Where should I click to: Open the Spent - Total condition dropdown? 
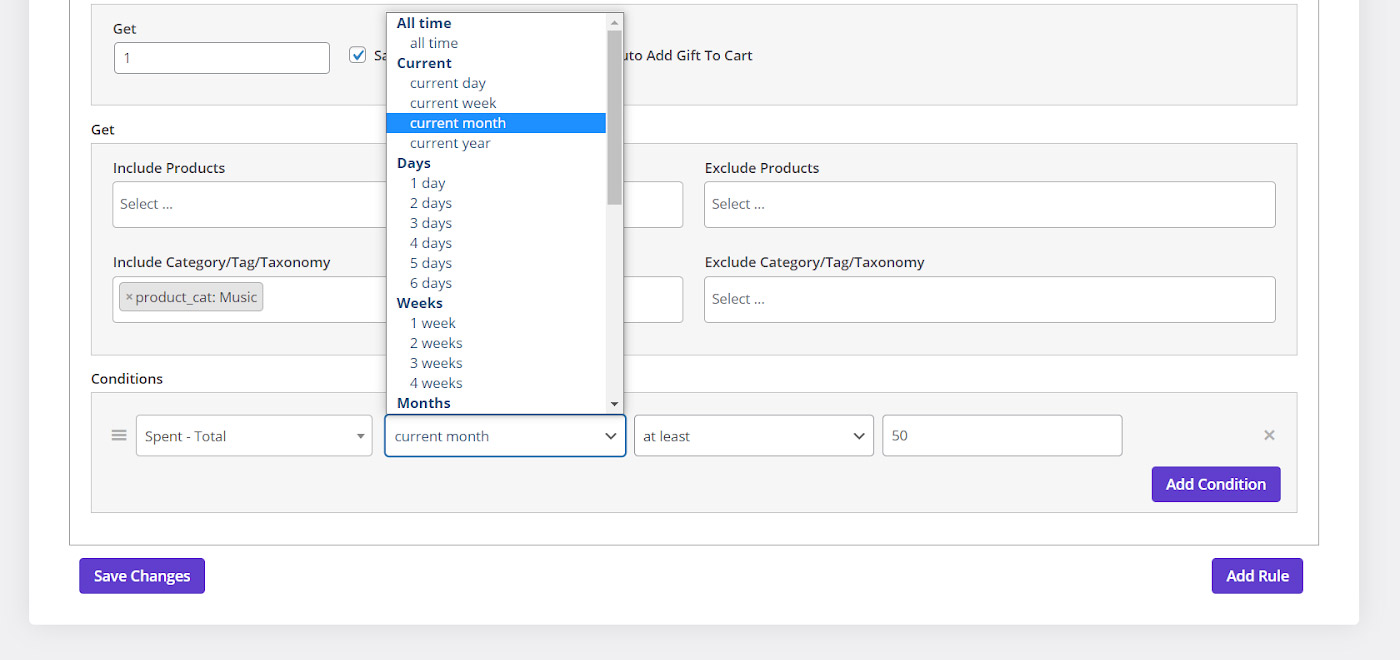click(x=254, y=436)
